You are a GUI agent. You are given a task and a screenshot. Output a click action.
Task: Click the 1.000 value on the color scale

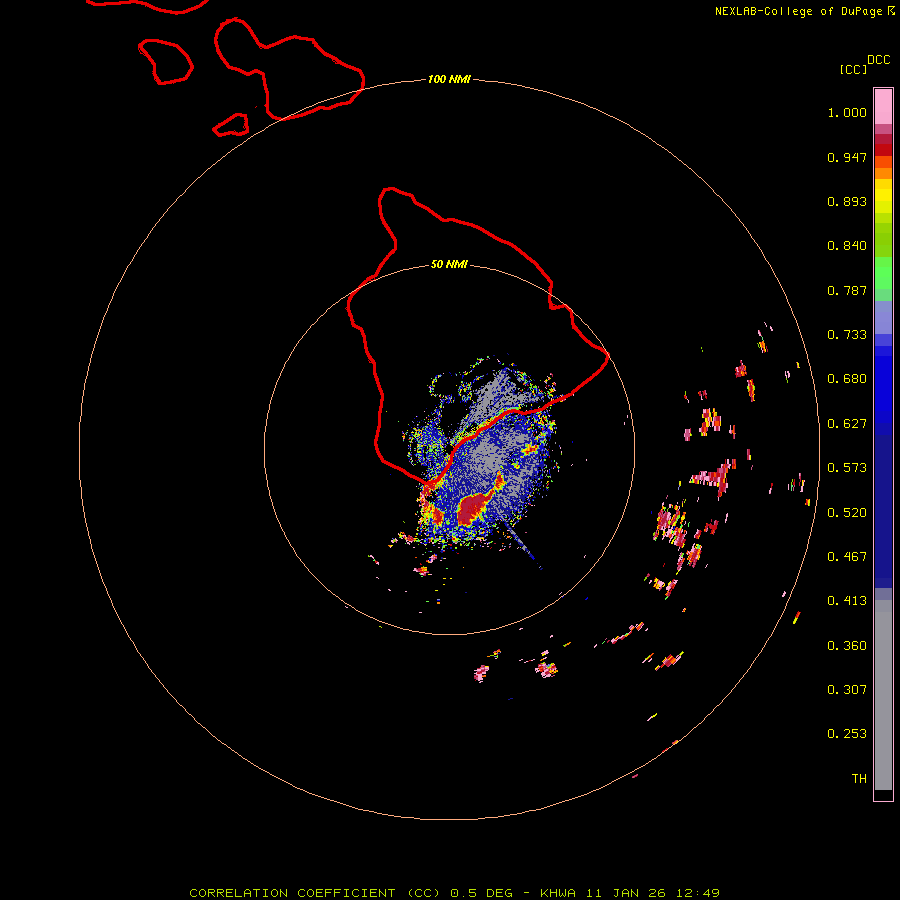pos(847,112)
